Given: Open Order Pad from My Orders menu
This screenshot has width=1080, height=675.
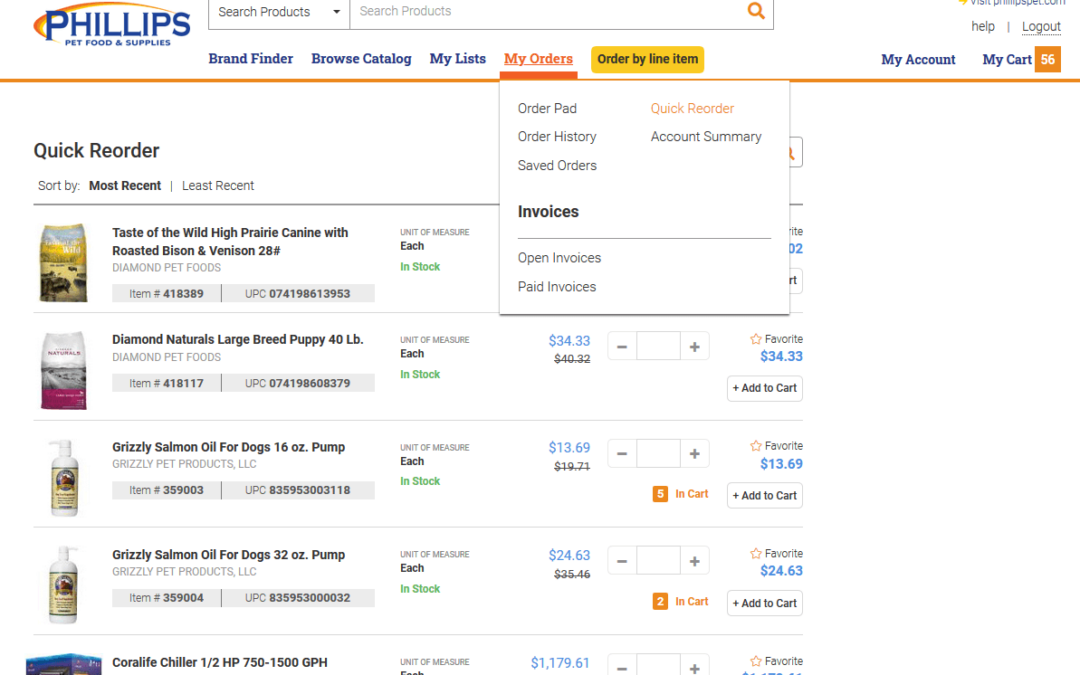Looking at the screenshot, I should coord(547,108).
